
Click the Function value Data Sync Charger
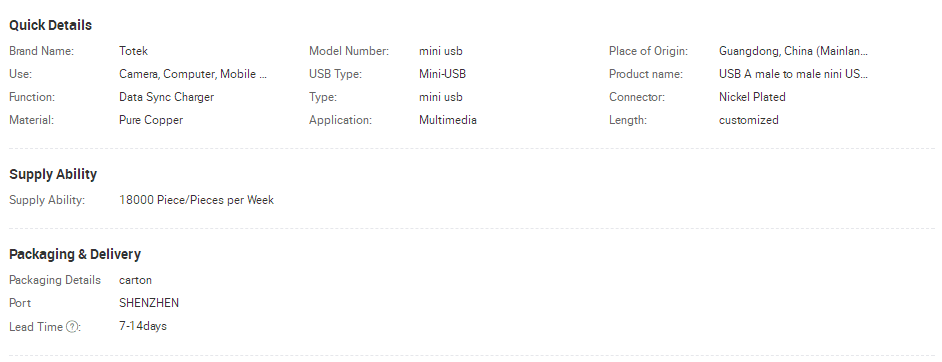166,97
